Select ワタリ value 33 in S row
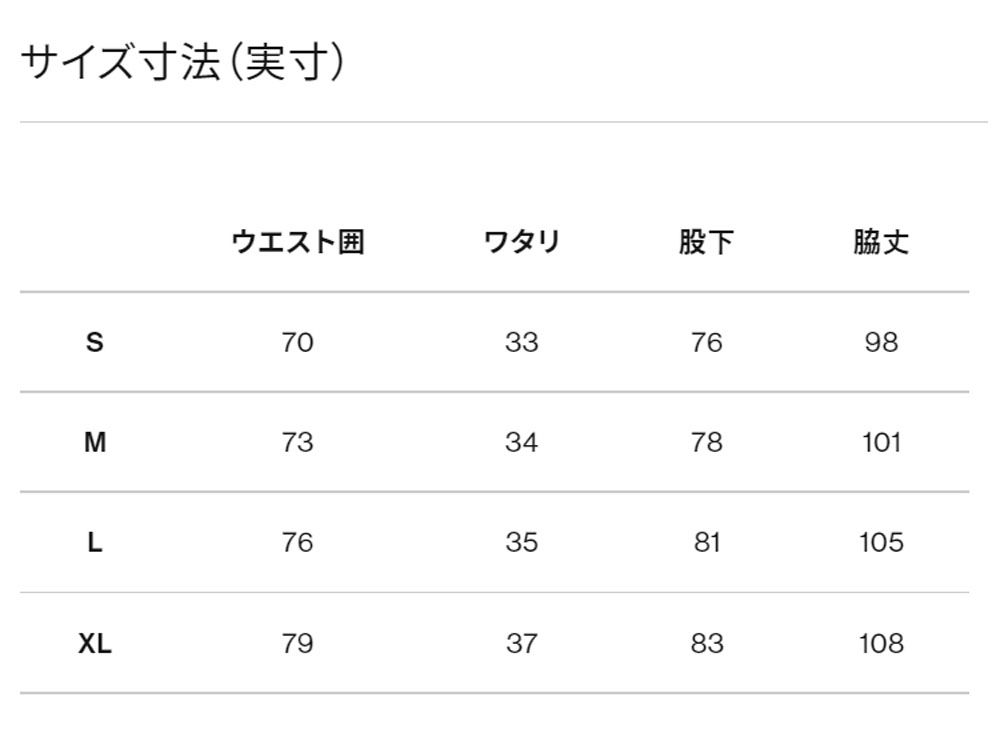1000x733 pixels. 521,343
